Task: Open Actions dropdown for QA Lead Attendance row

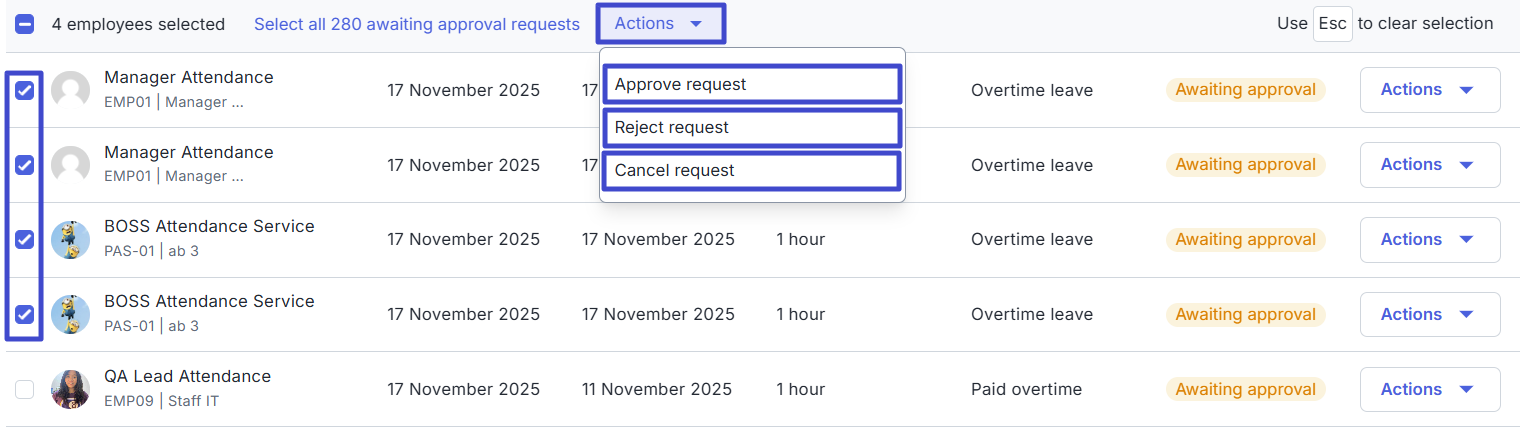Action: coord(1429,389)
